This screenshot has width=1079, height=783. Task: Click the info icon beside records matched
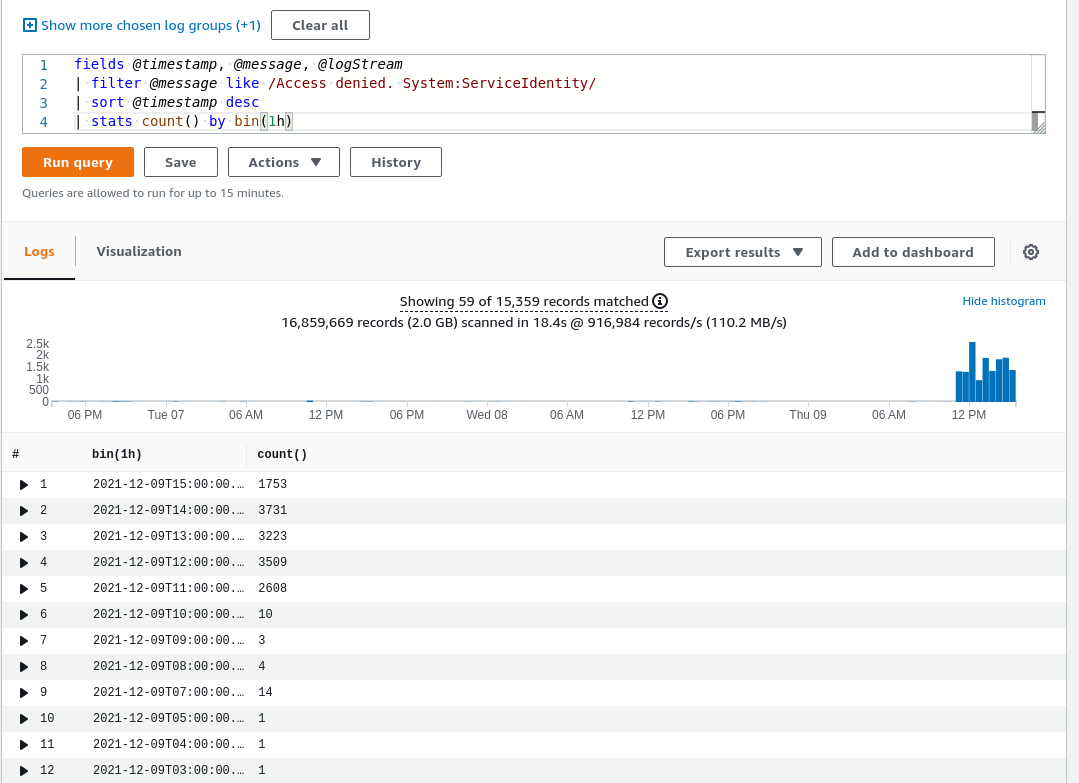[x=661, y=301]
